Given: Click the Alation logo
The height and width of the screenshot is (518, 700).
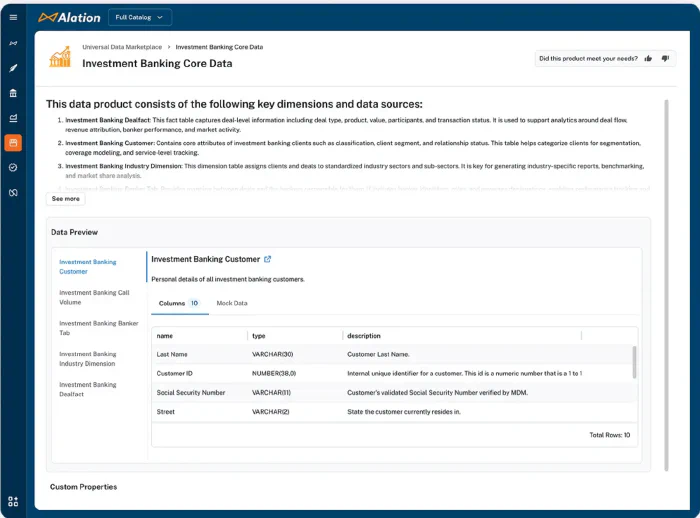Looking at the screenshot, I should coord(69,17).
